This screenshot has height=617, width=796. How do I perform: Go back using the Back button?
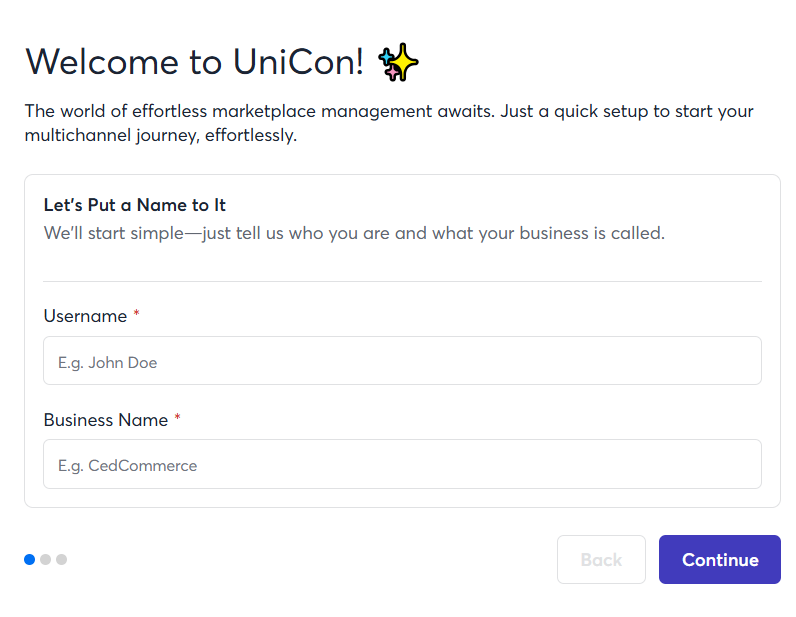601,560
